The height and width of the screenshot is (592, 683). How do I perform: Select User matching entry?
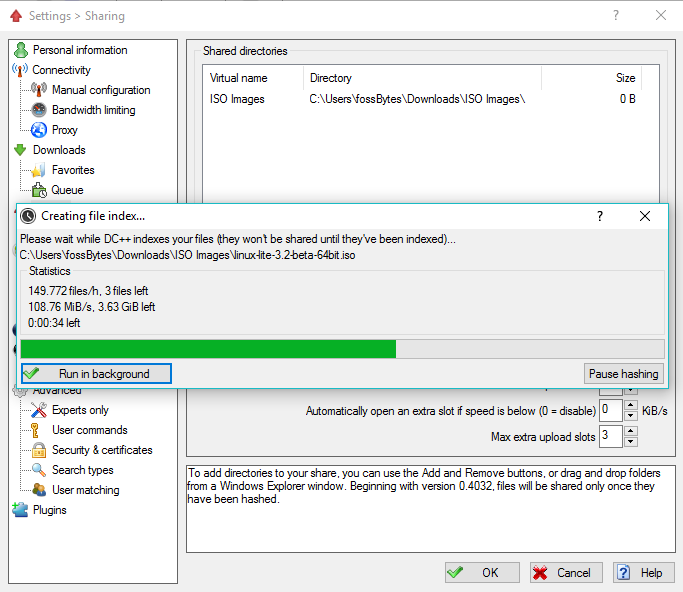[x=86, y=490]
